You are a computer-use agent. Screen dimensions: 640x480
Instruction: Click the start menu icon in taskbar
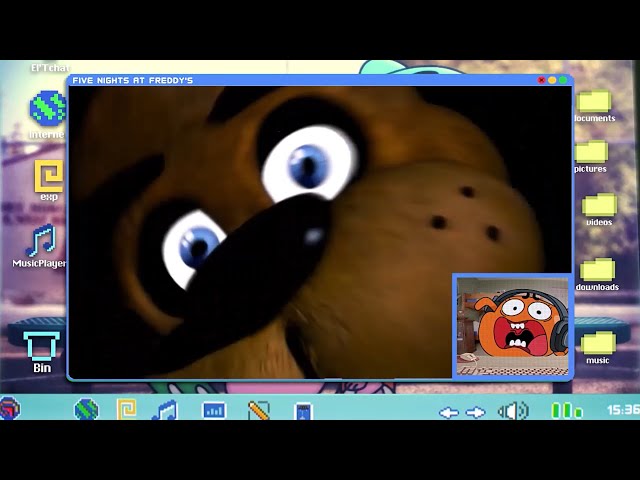click(x=10, y=408)
